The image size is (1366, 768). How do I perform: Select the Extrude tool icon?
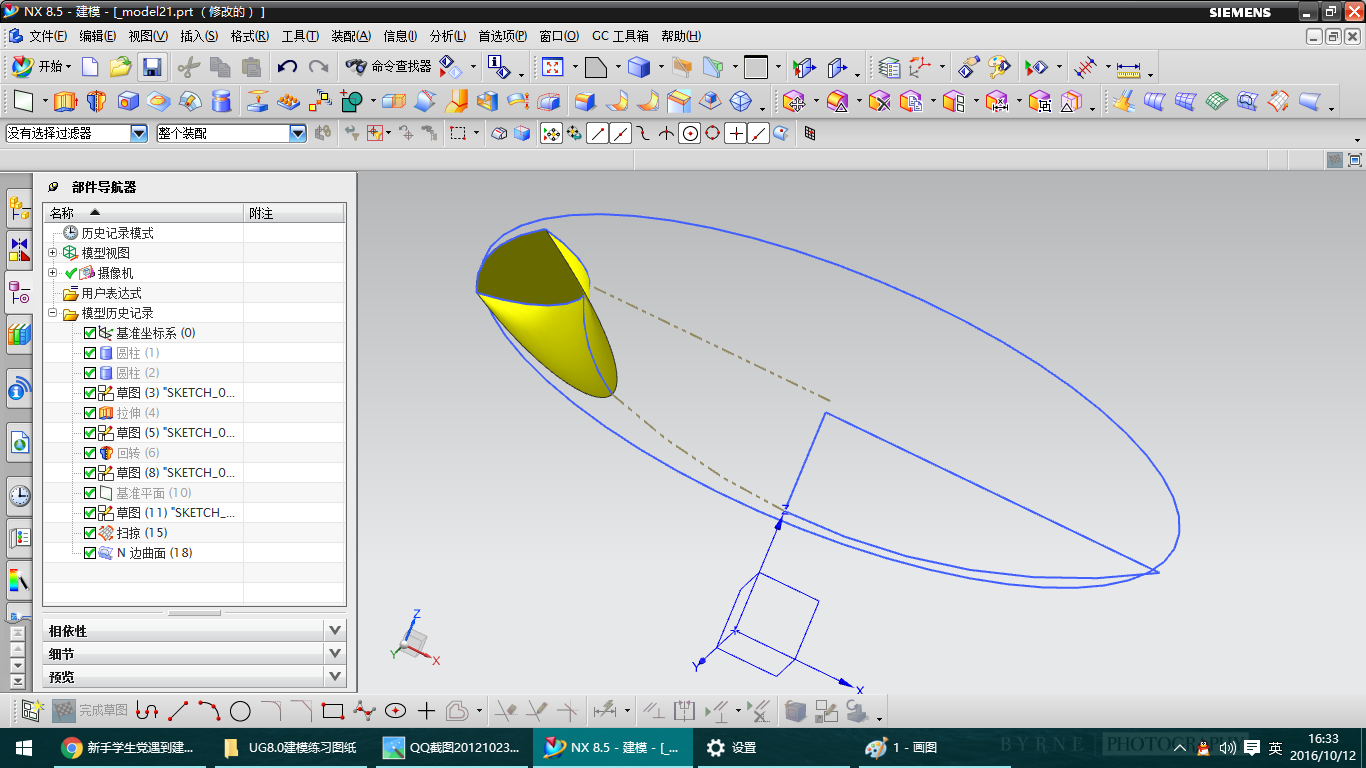click(x=65, y=101)
